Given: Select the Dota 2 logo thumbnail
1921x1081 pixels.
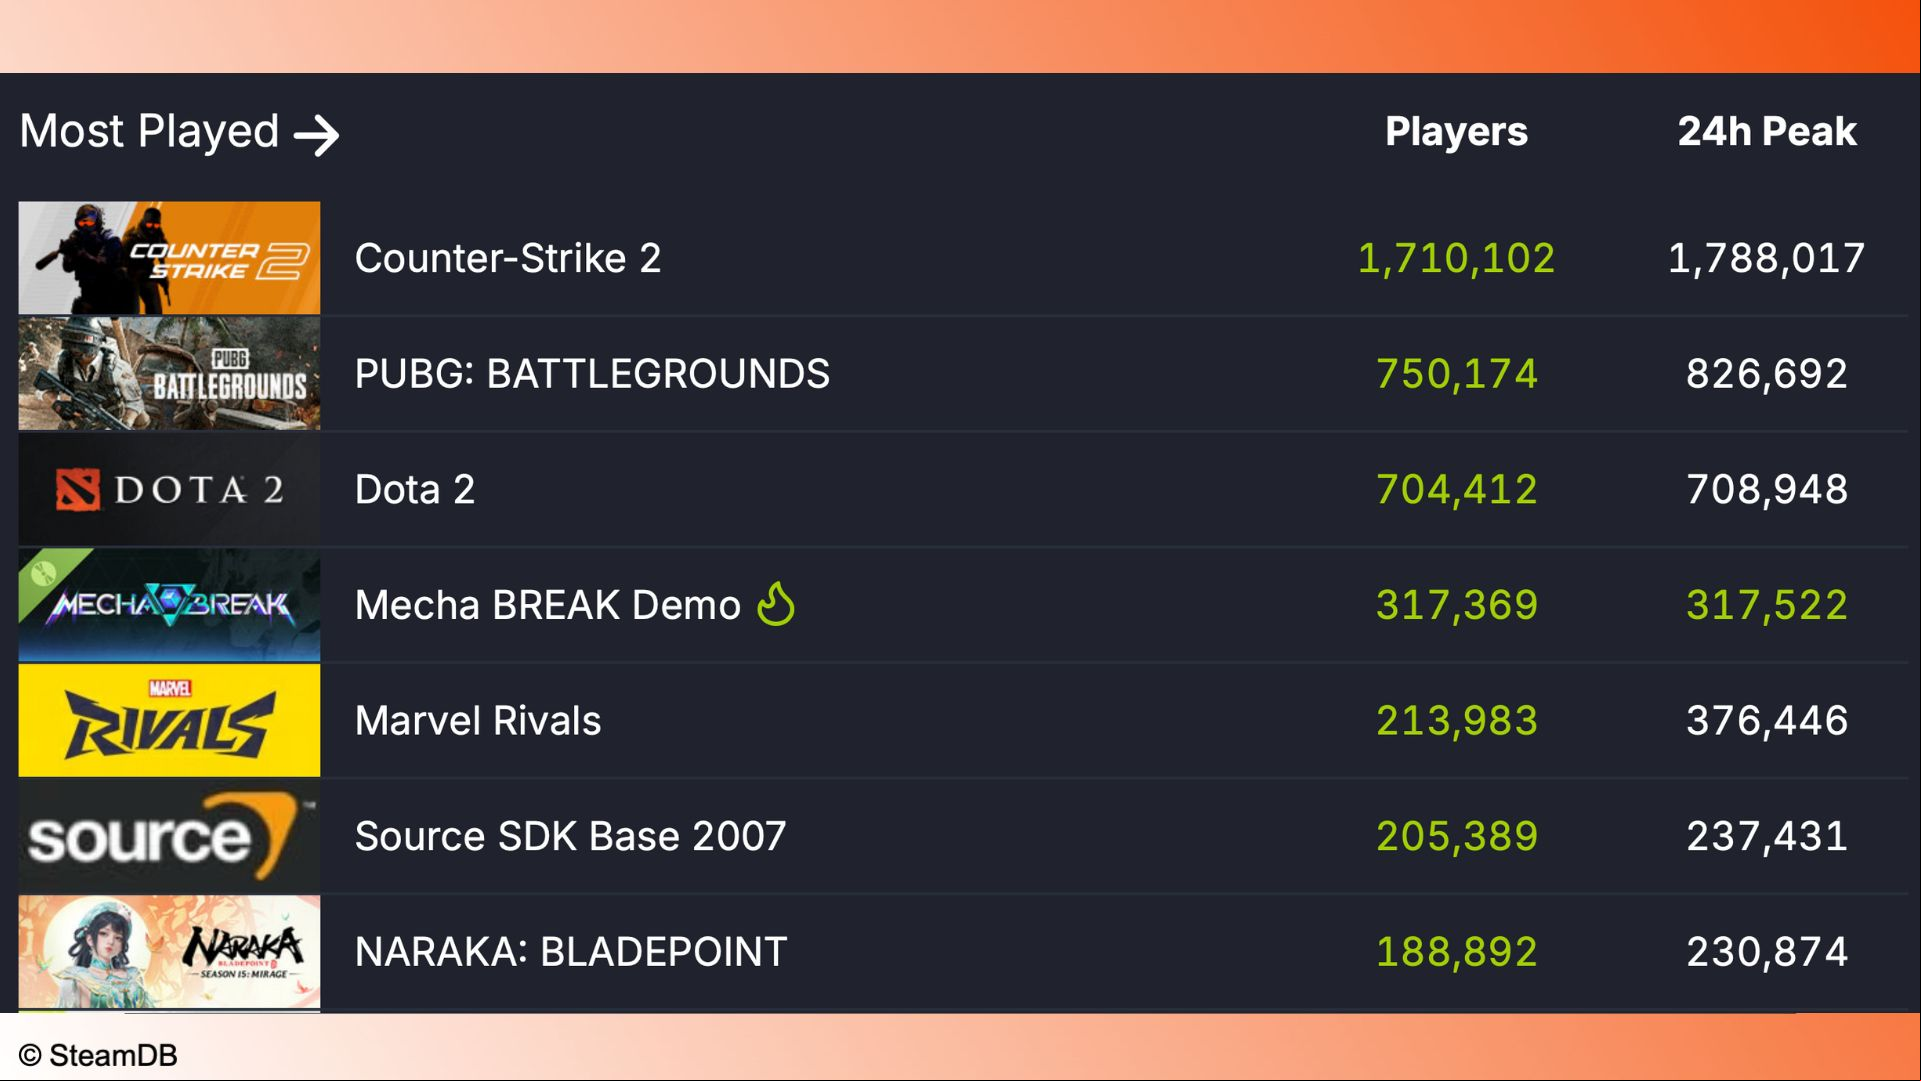Looking at the screenshot, I should [x=170, y=489].
